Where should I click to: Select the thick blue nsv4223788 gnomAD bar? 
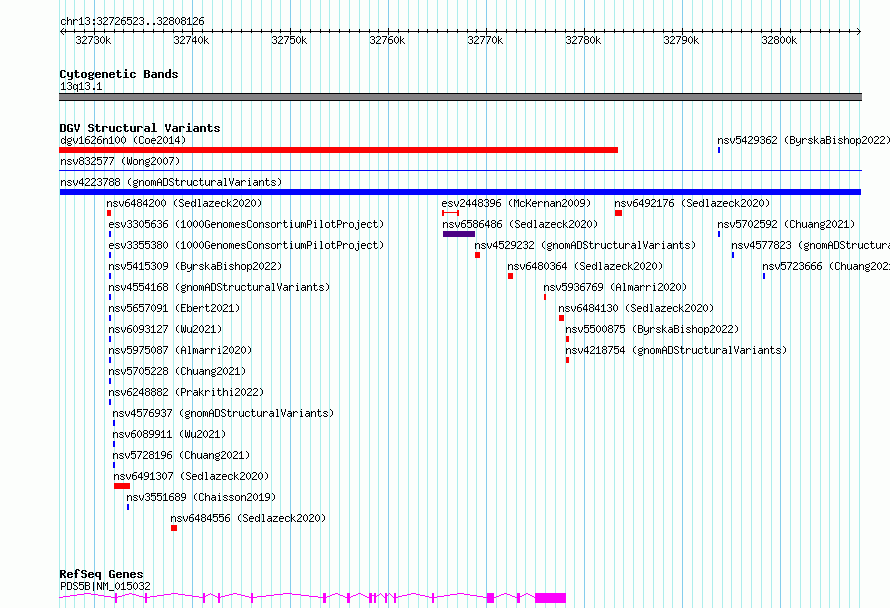pyautogui.click(x=460, y=192)
